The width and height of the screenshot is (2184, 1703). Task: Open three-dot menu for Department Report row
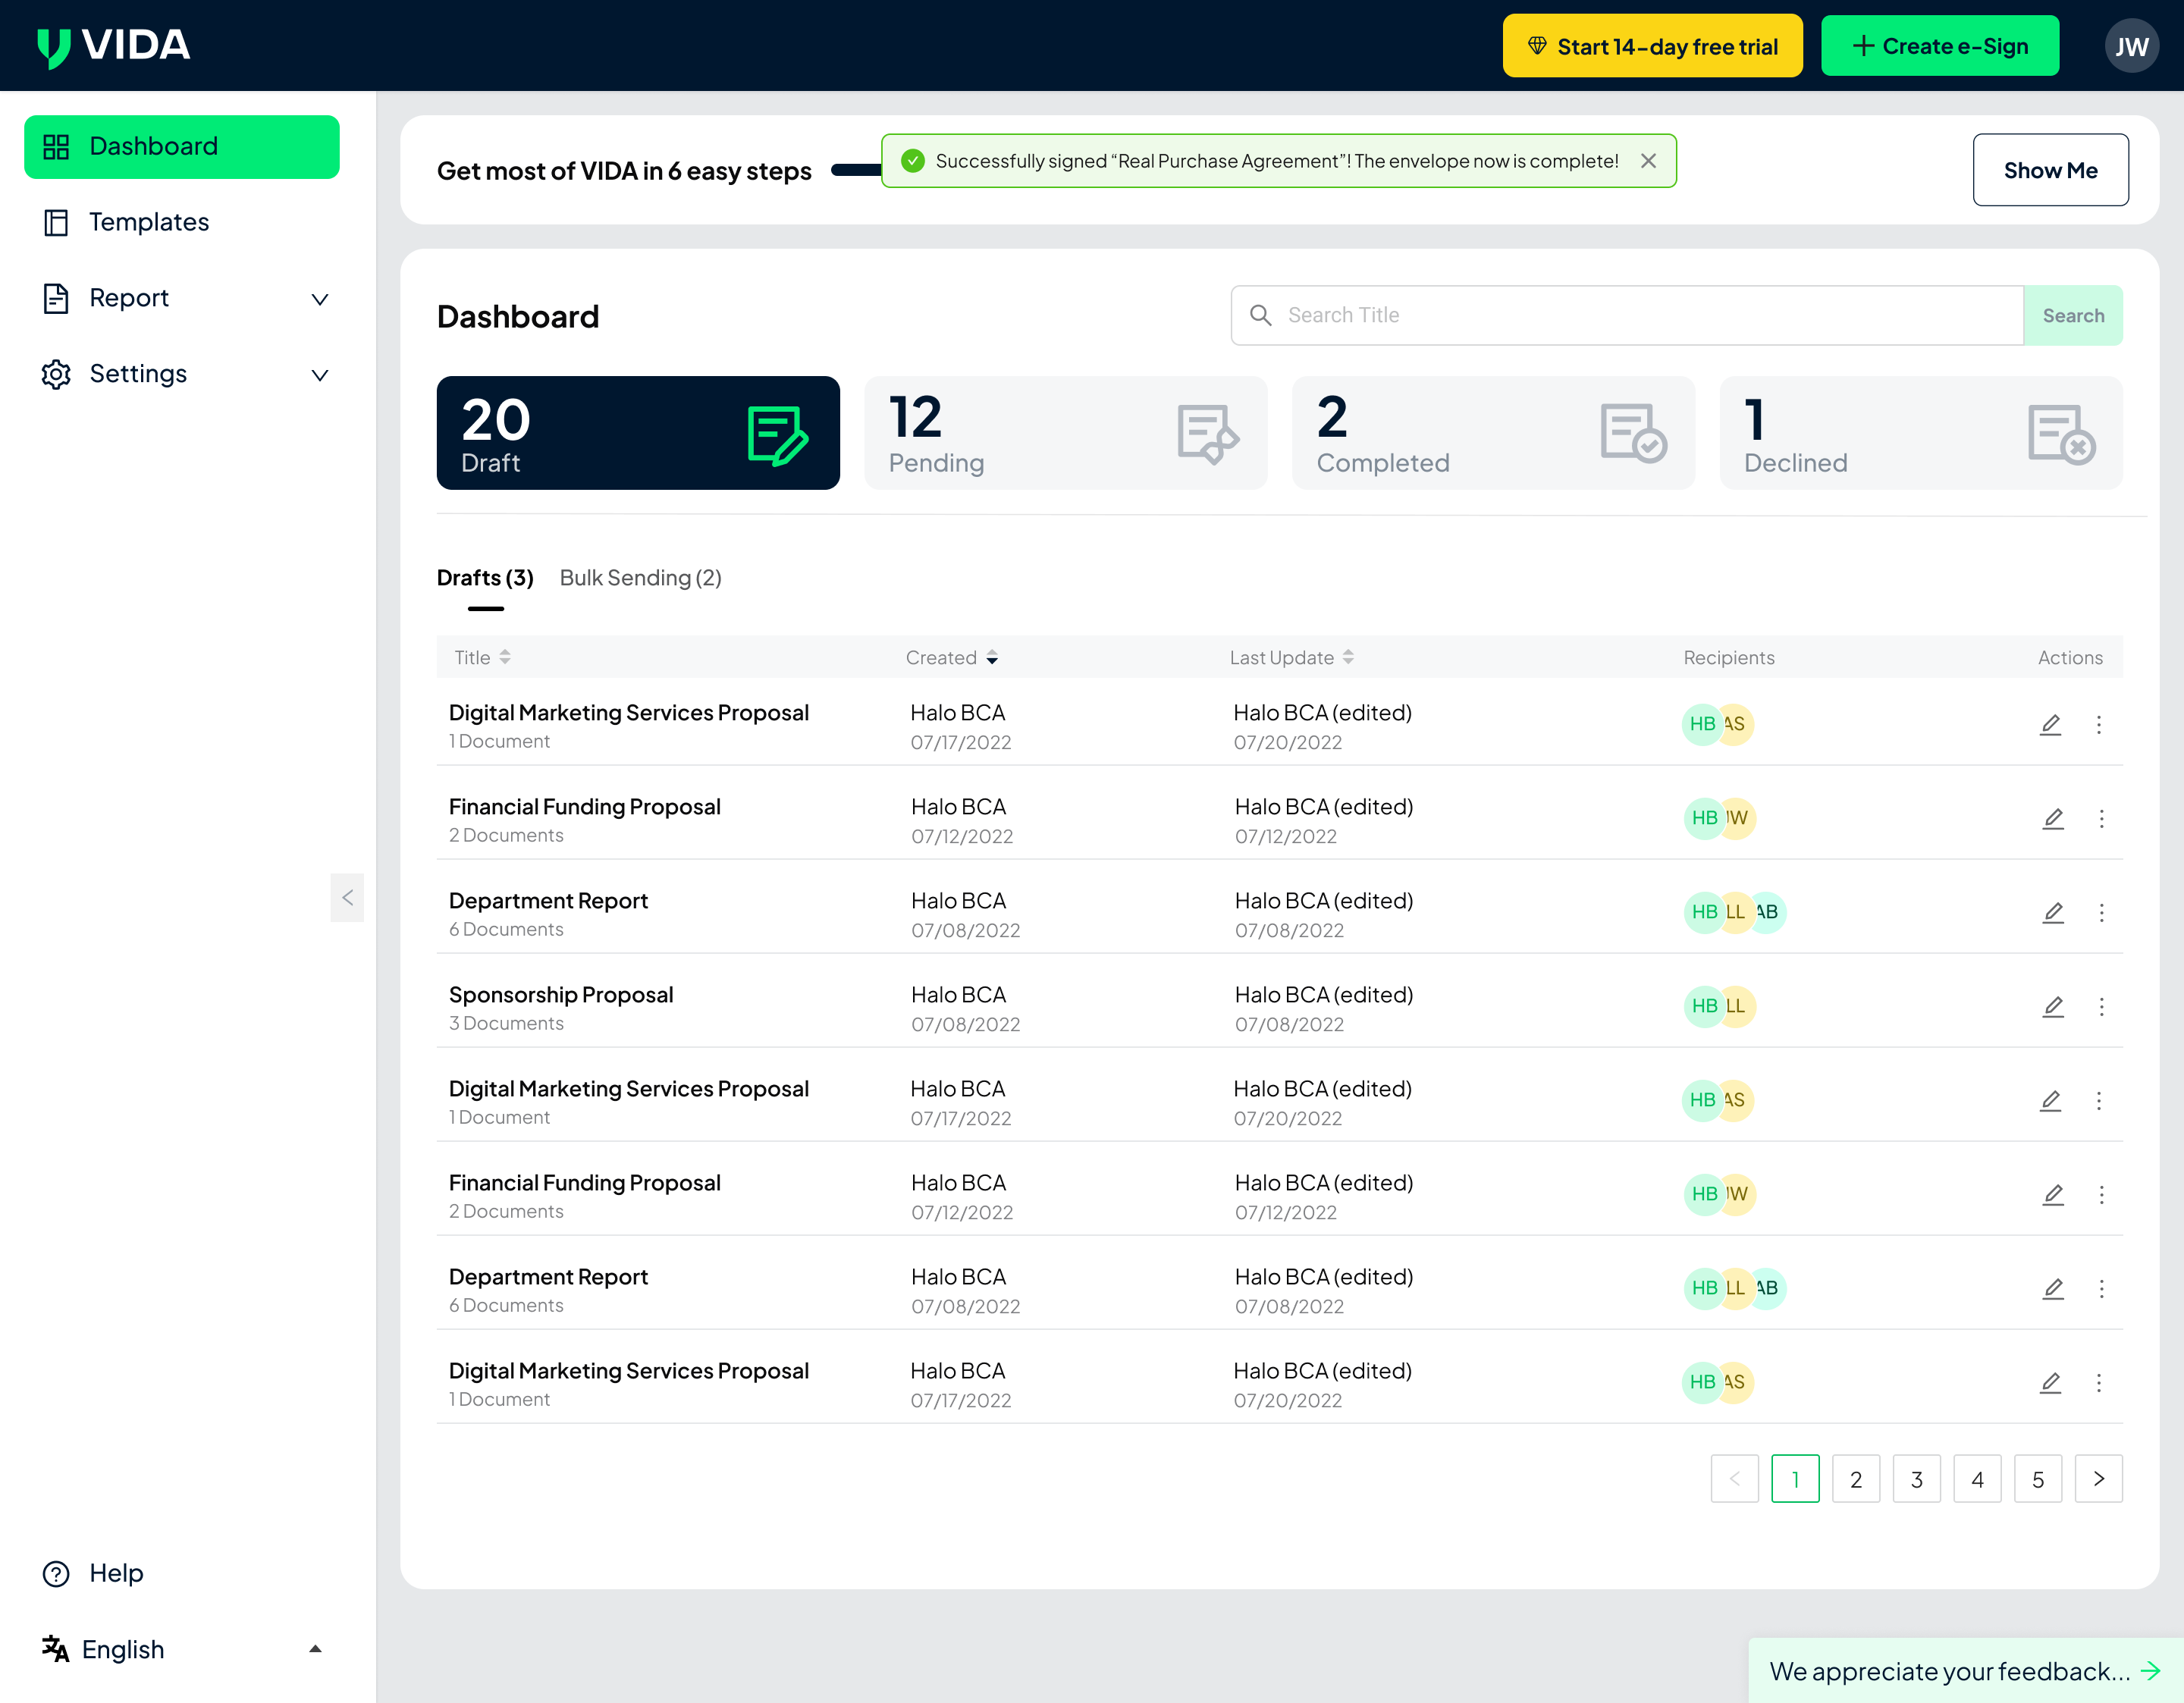[x=2101, y=913]
